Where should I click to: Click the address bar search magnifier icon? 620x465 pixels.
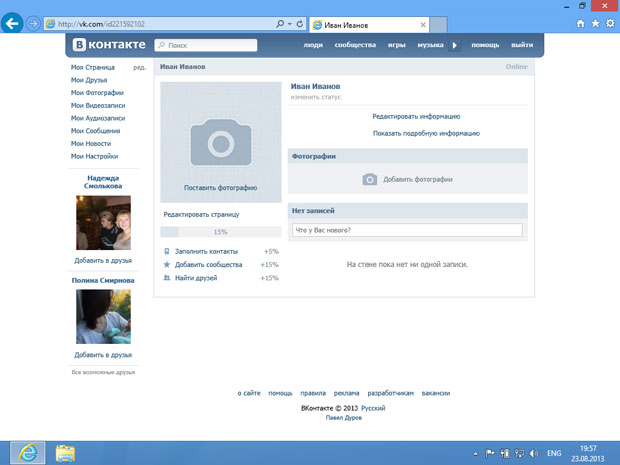(280, 24)
